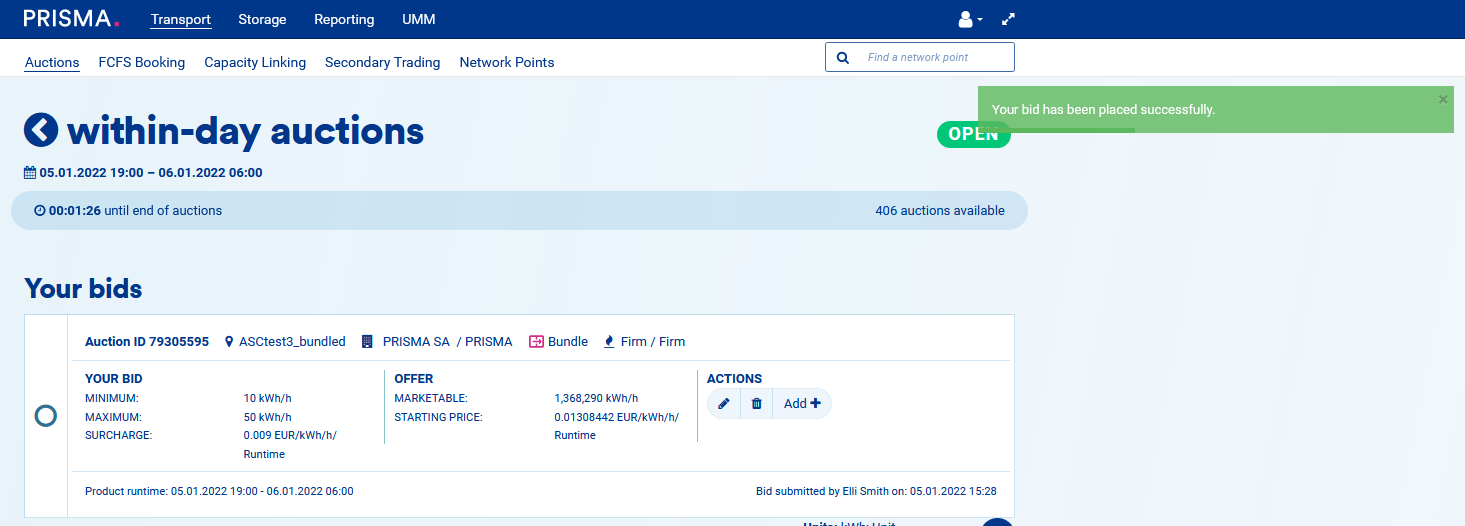Viewport: 1465px width, 526px height.
Task: Click the Bundle icon in bid header
Action: (536, 342)
